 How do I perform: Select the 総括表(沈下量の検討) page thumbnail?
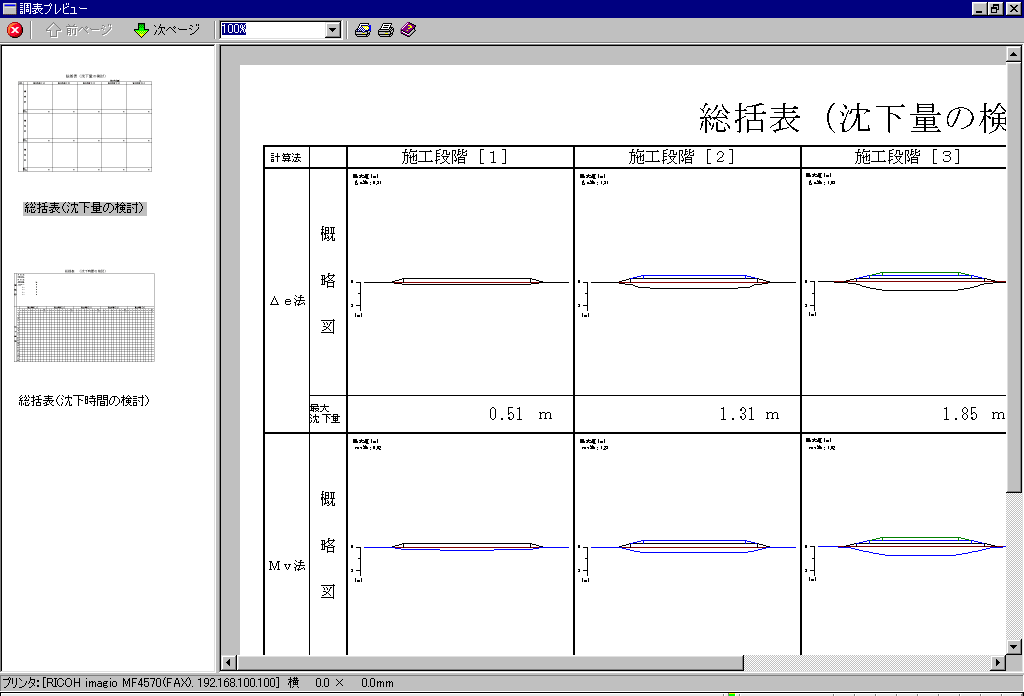click(x=85, y=124)
